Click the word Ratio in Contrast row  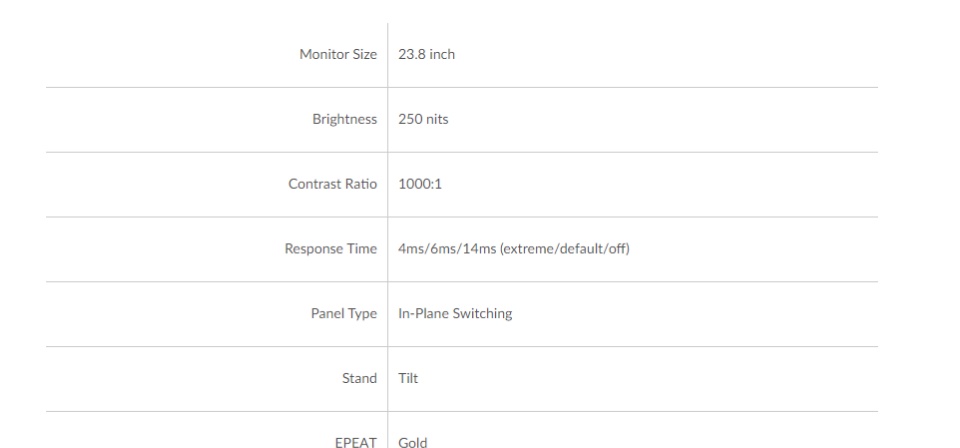pos(361,184)
